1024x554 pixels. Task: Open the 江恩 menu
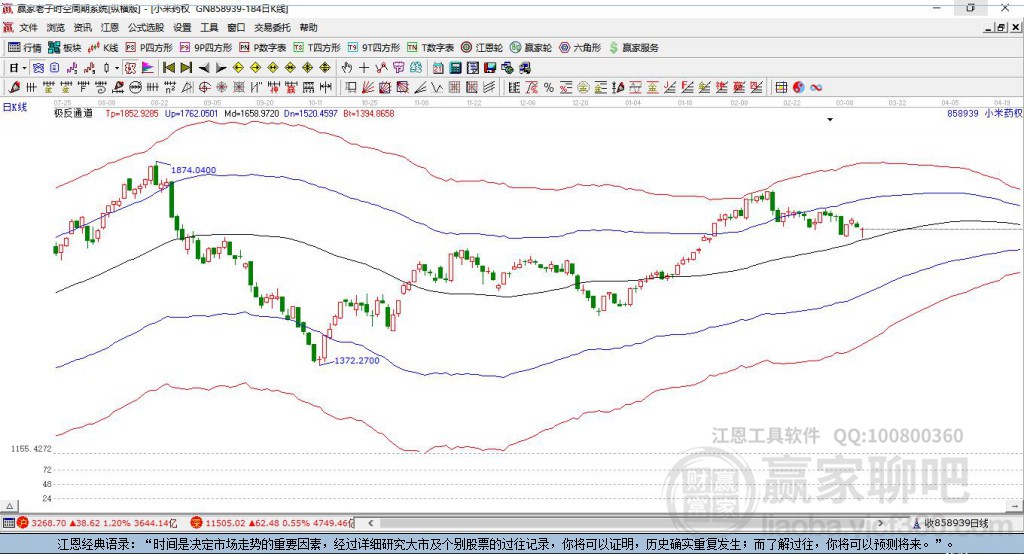[x=110, y=27]
